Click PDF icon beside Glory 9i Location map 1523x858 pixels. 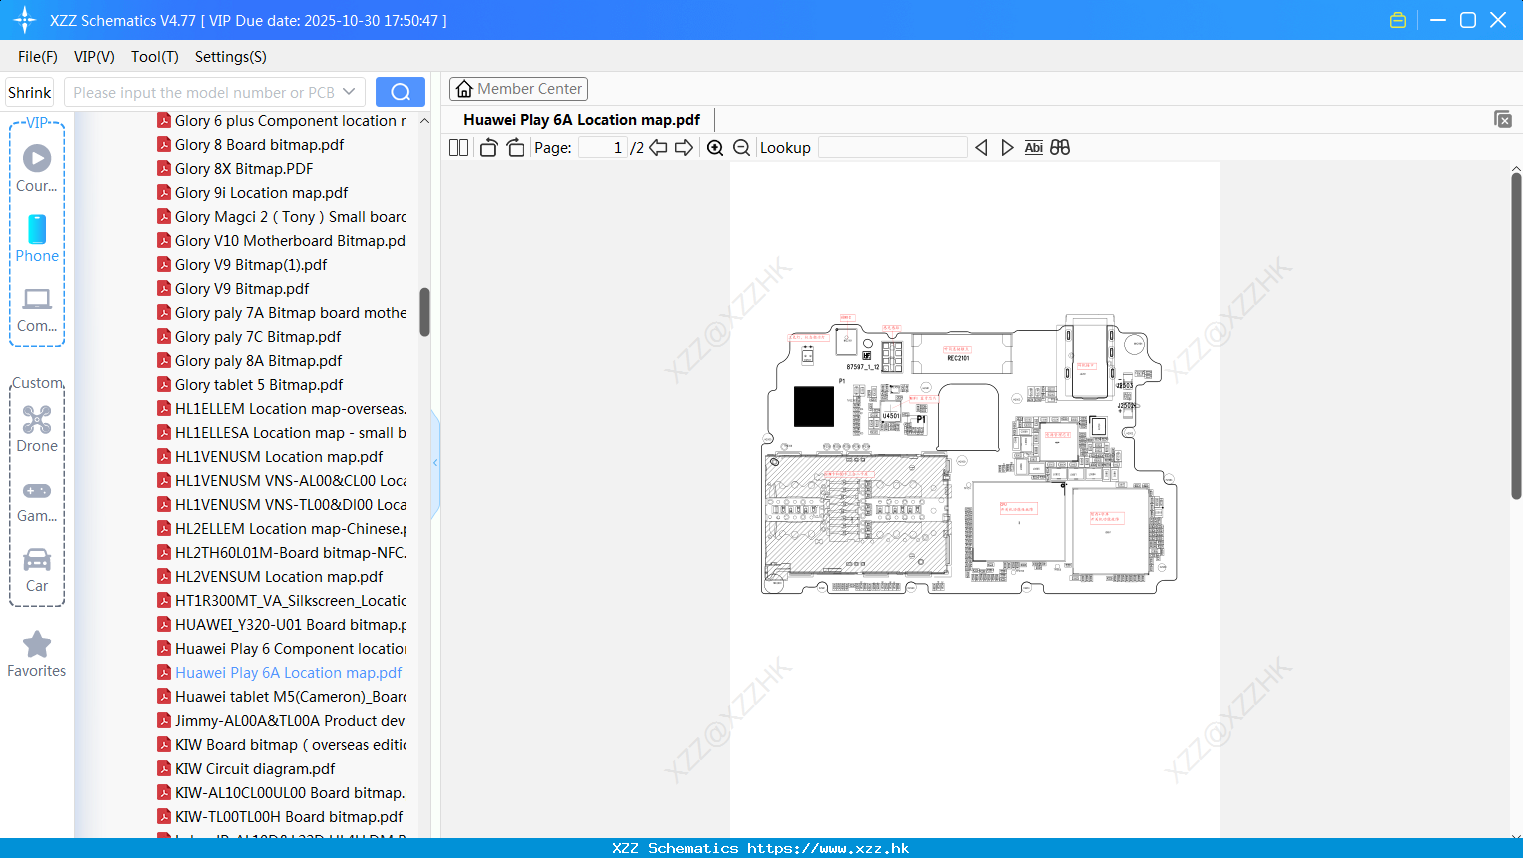coord(164,192)
